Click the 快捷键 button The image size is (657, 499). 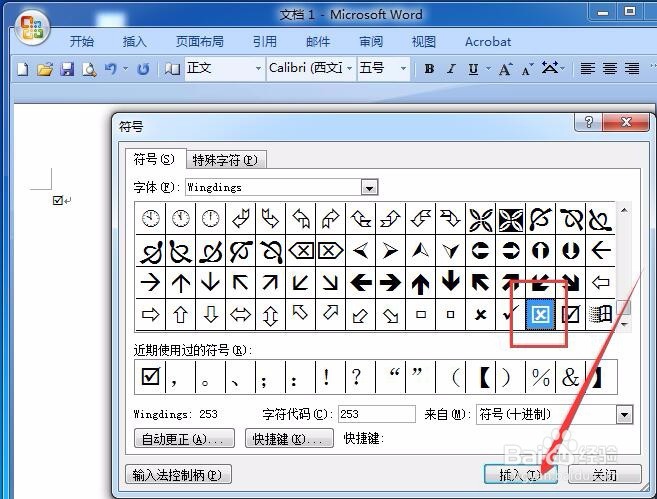tap(289, 439)
